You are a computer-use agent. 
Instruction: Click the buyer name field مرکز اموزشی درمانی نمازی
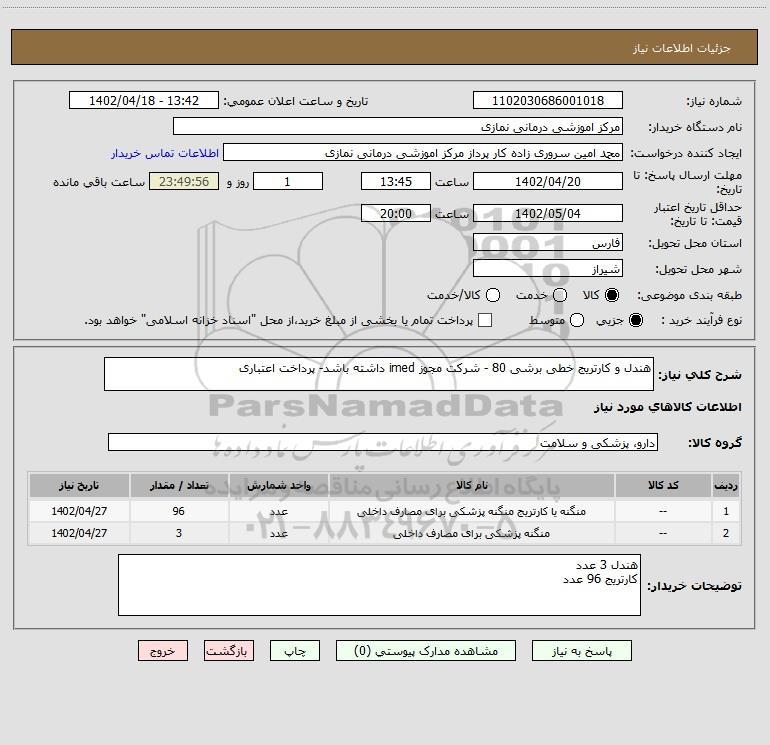[x=398, y=126]
